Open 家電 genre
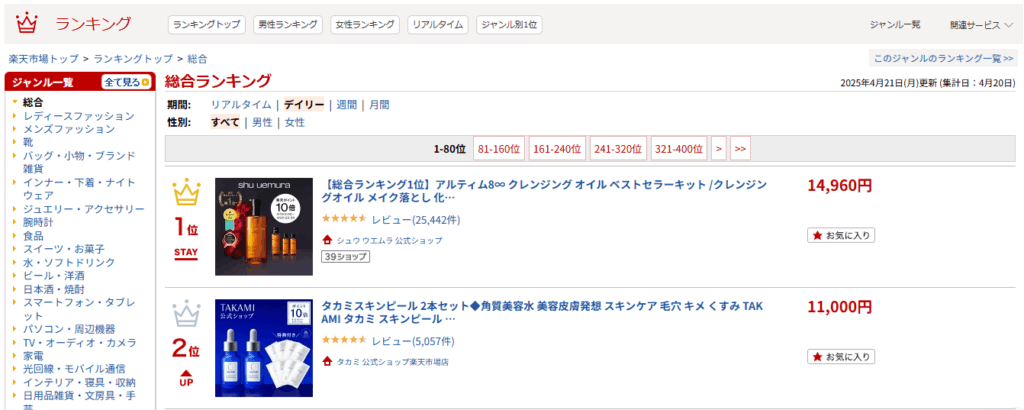The image size is (1024, 410). 33,356
